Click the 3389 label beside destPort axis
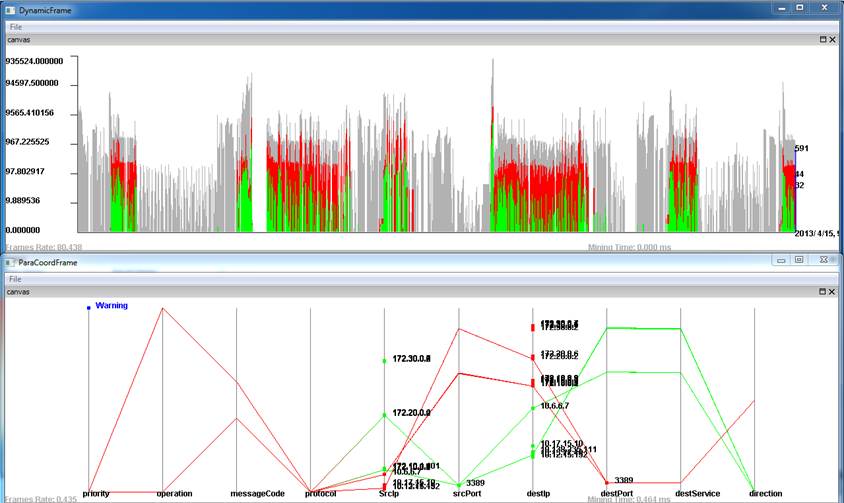This screenshot has height=503, width=844. (624, 480)
